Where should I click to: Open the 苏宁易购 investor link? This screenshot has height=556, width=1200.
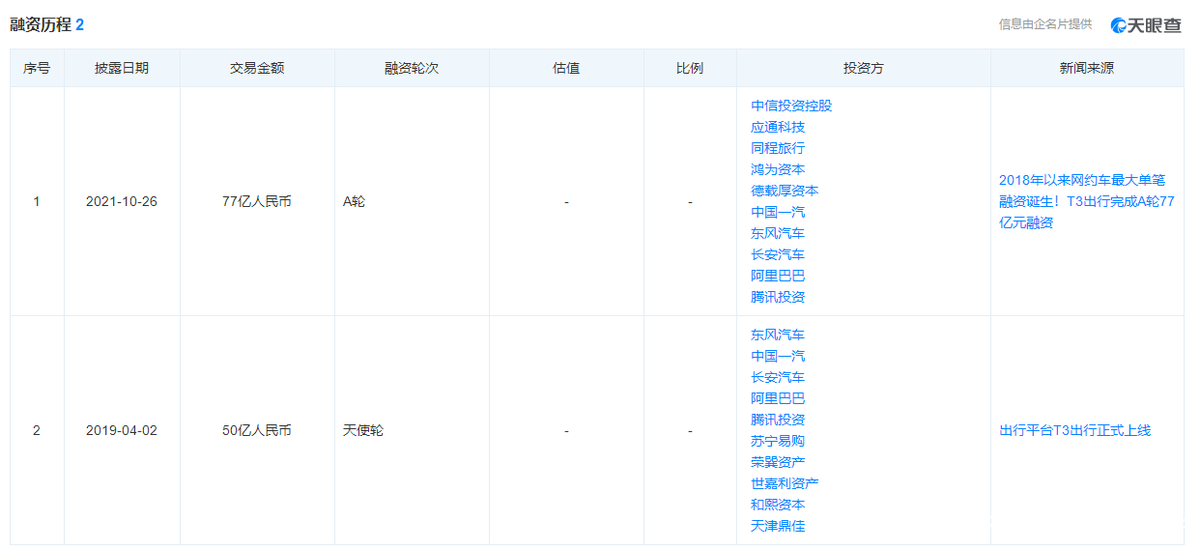(x=778, y=441)
